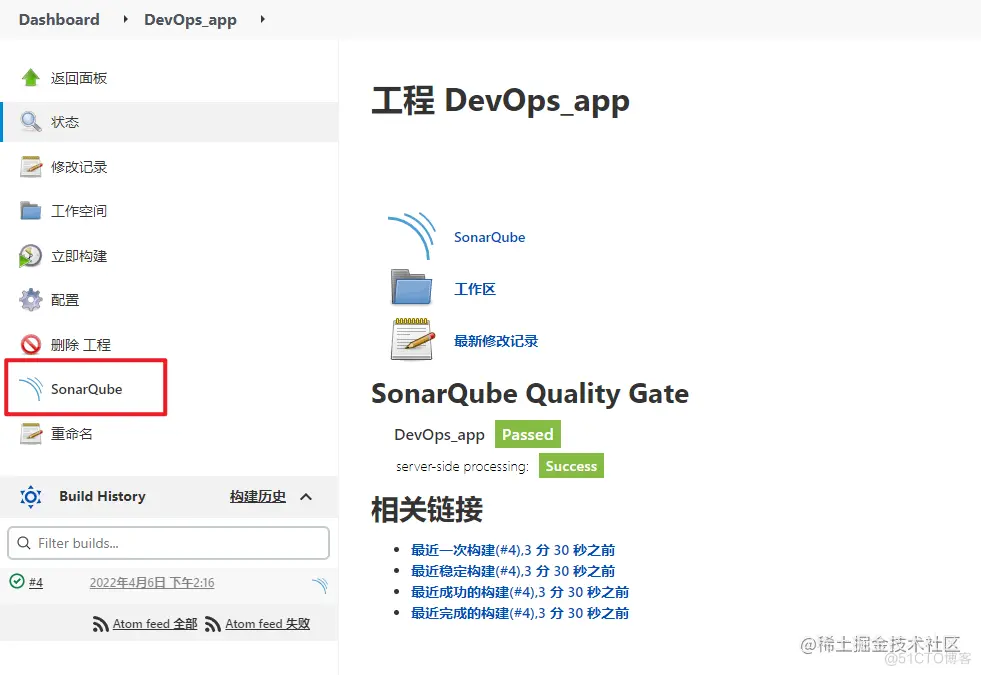Open 最近稳定构建(#4) link
This screenshot has height=675, width=981.
click(x=513, y=571)
